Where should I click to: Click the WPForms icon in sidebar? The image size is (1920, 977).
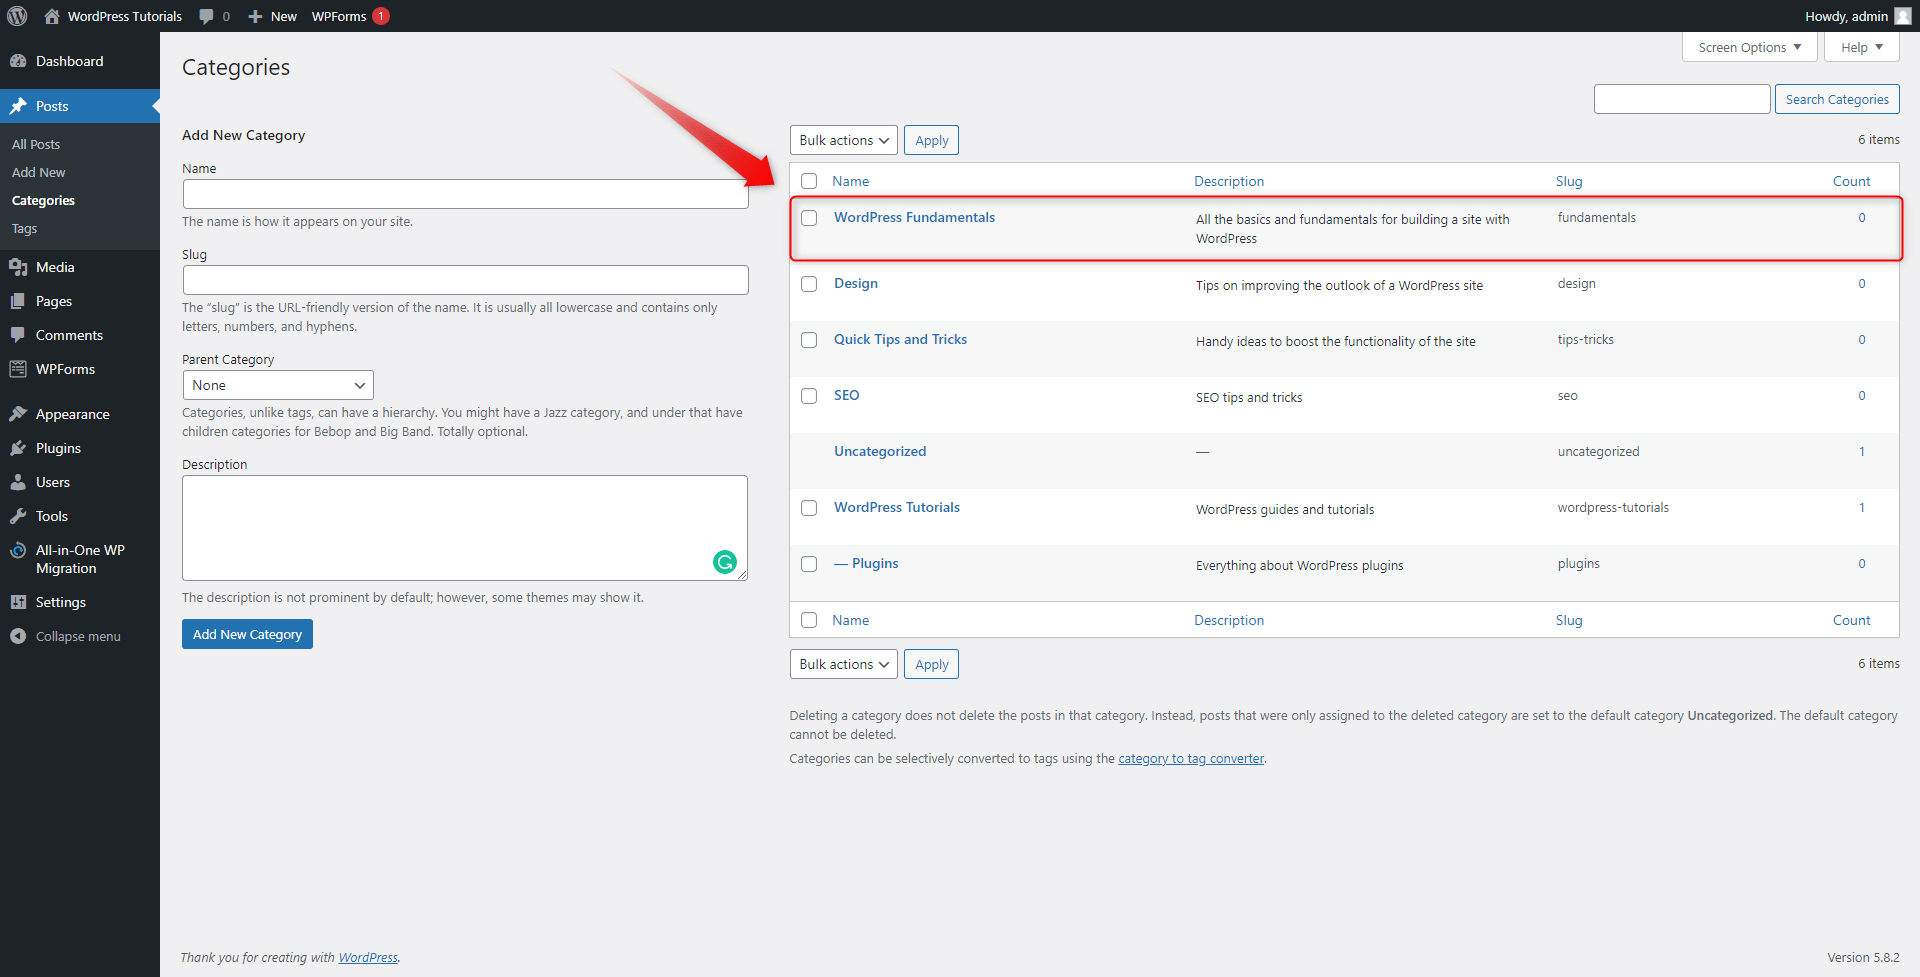[x=18, y=369]
